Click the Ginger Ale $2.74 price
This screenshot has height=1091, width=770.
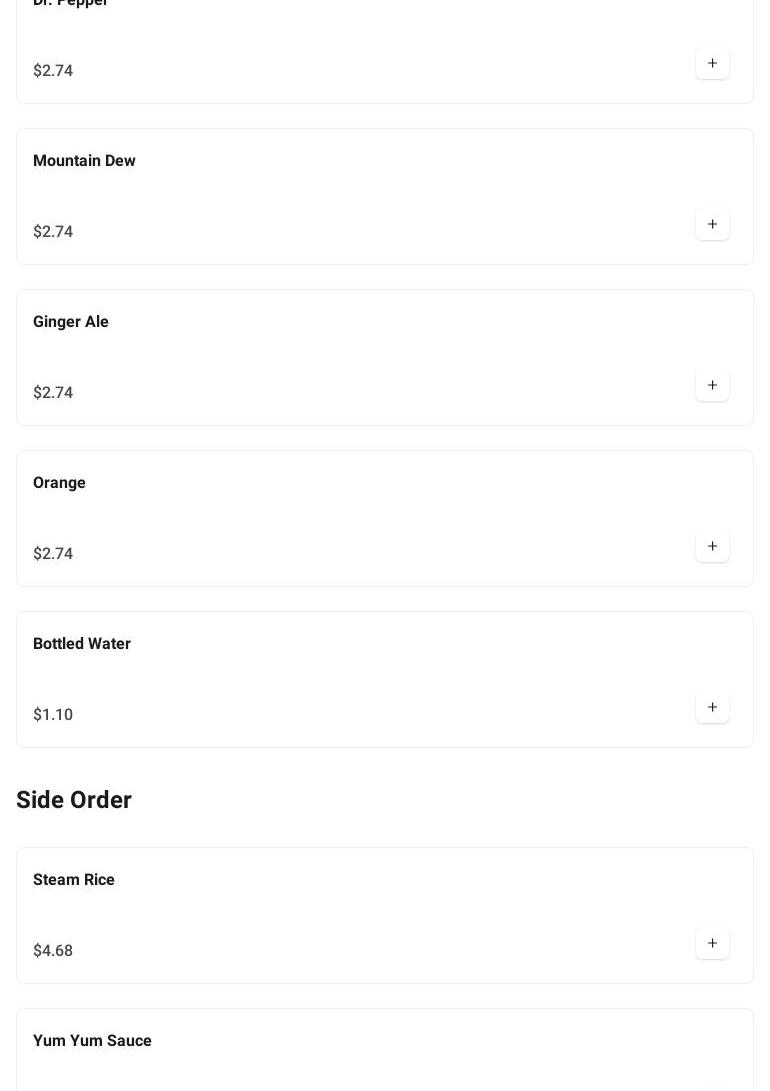[53, 393]
